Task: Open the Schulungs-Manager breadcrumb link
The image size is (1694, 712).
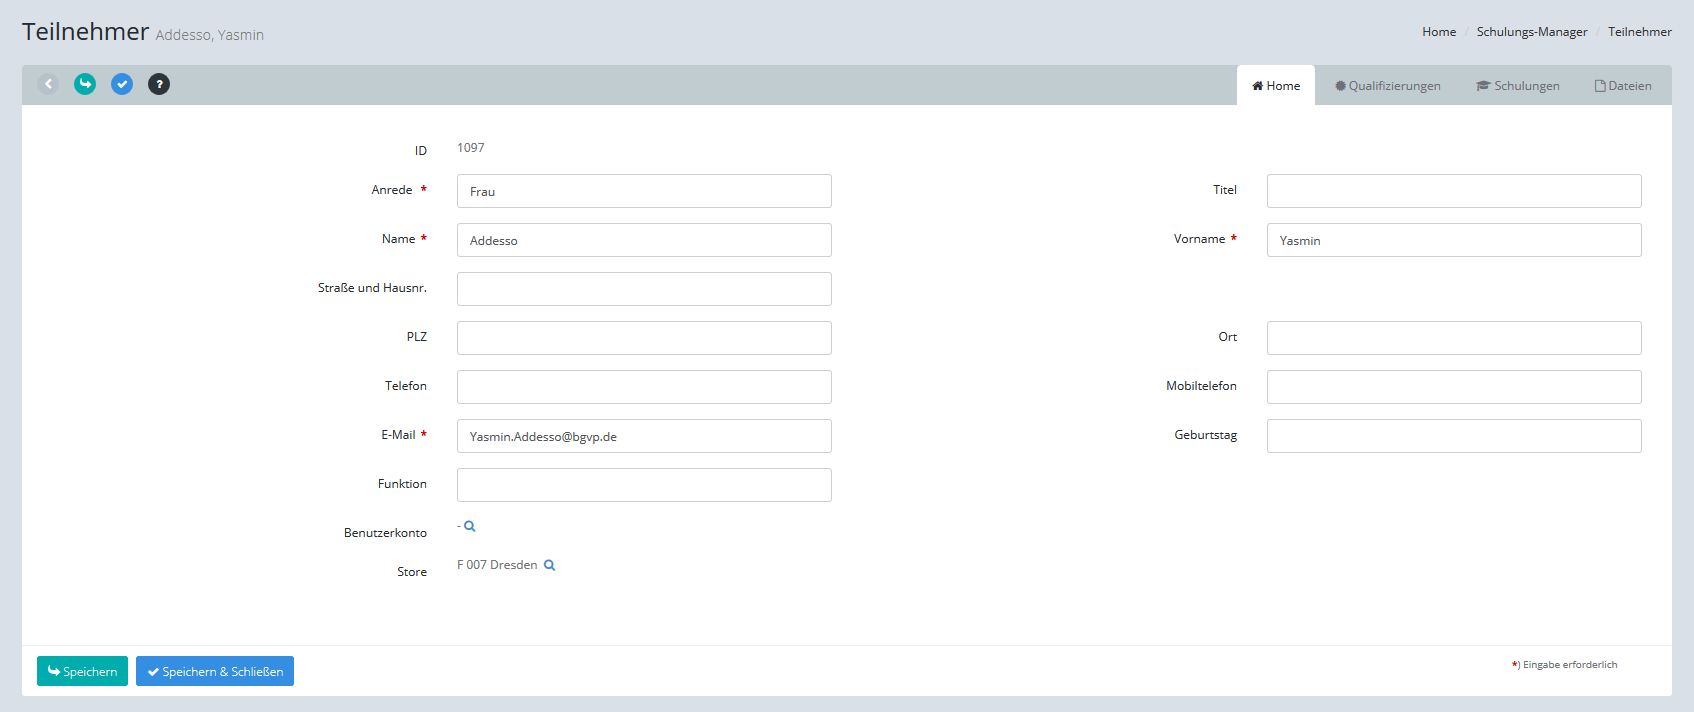Action: [x=1532, y=32]
